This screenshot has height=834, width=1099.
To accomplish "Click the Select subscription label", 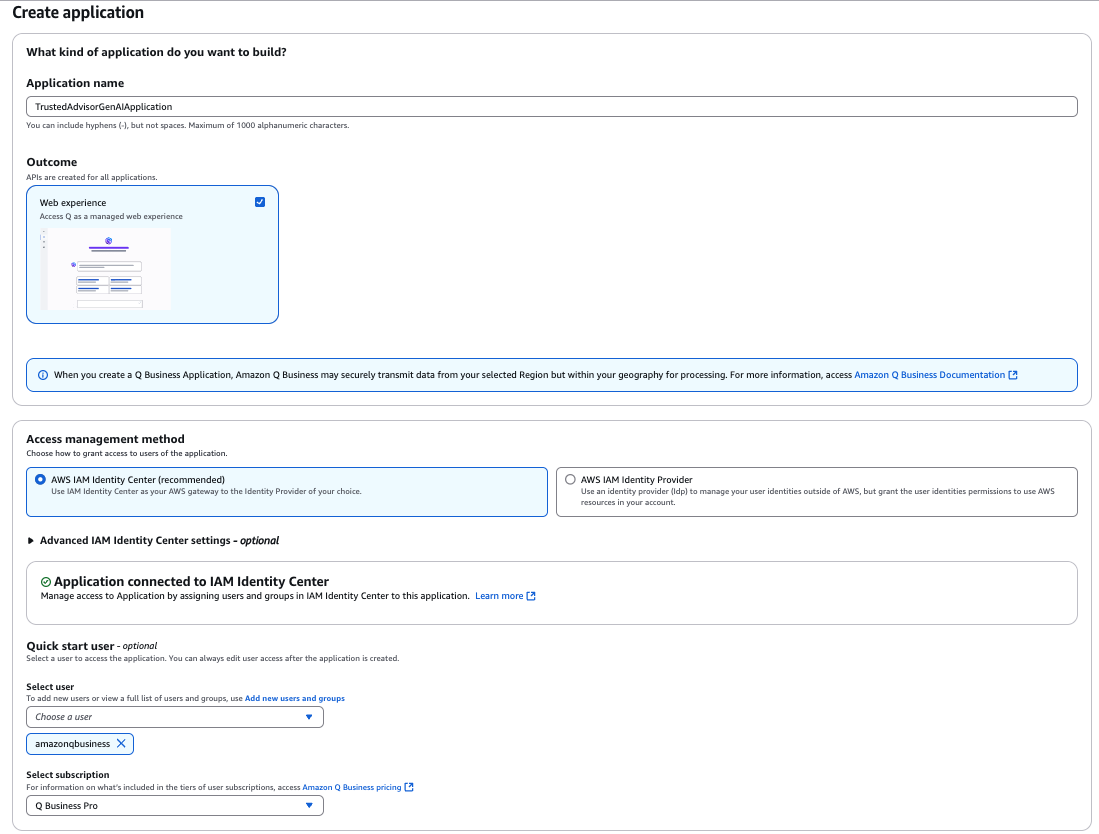I will (67, 774).
